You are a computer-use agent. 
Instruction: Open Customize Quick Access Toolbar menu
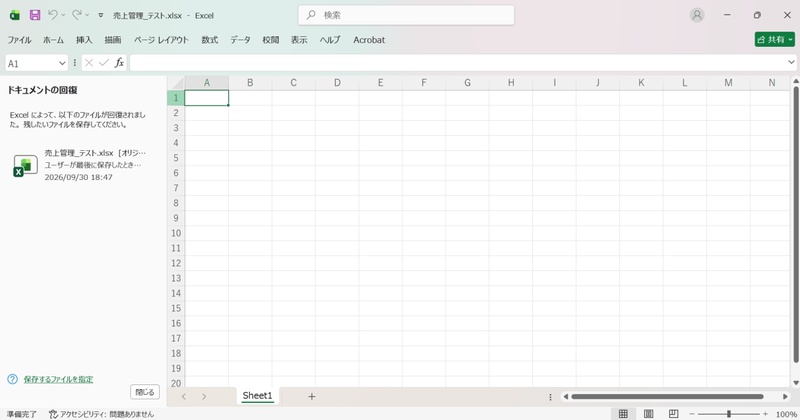tap(101, 15)
